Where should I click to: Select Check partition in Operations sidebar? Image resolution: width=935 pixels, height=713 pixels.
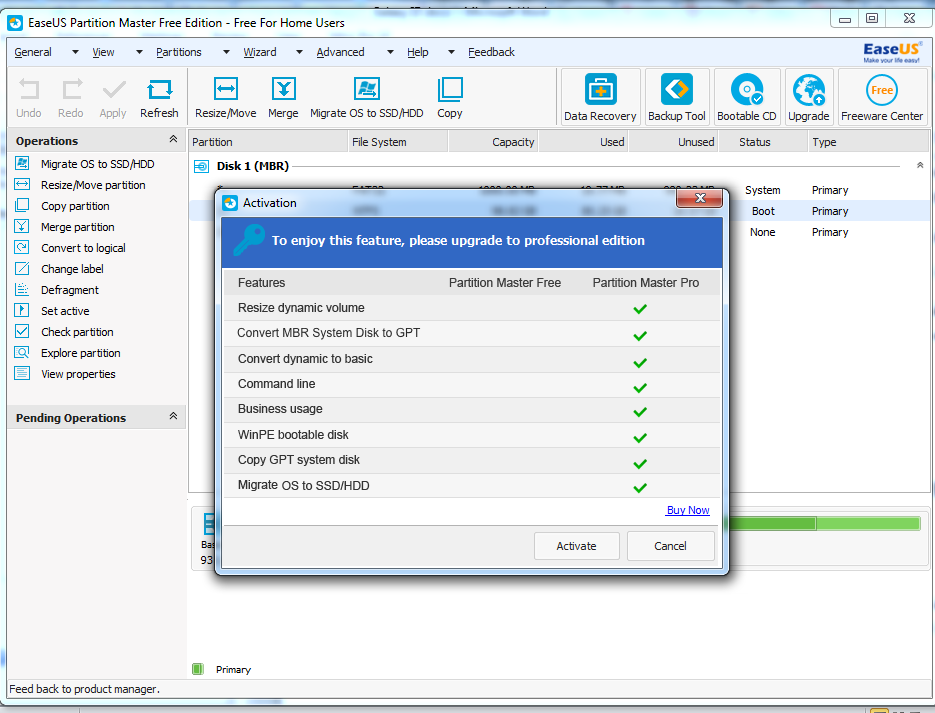pos(77,332)
